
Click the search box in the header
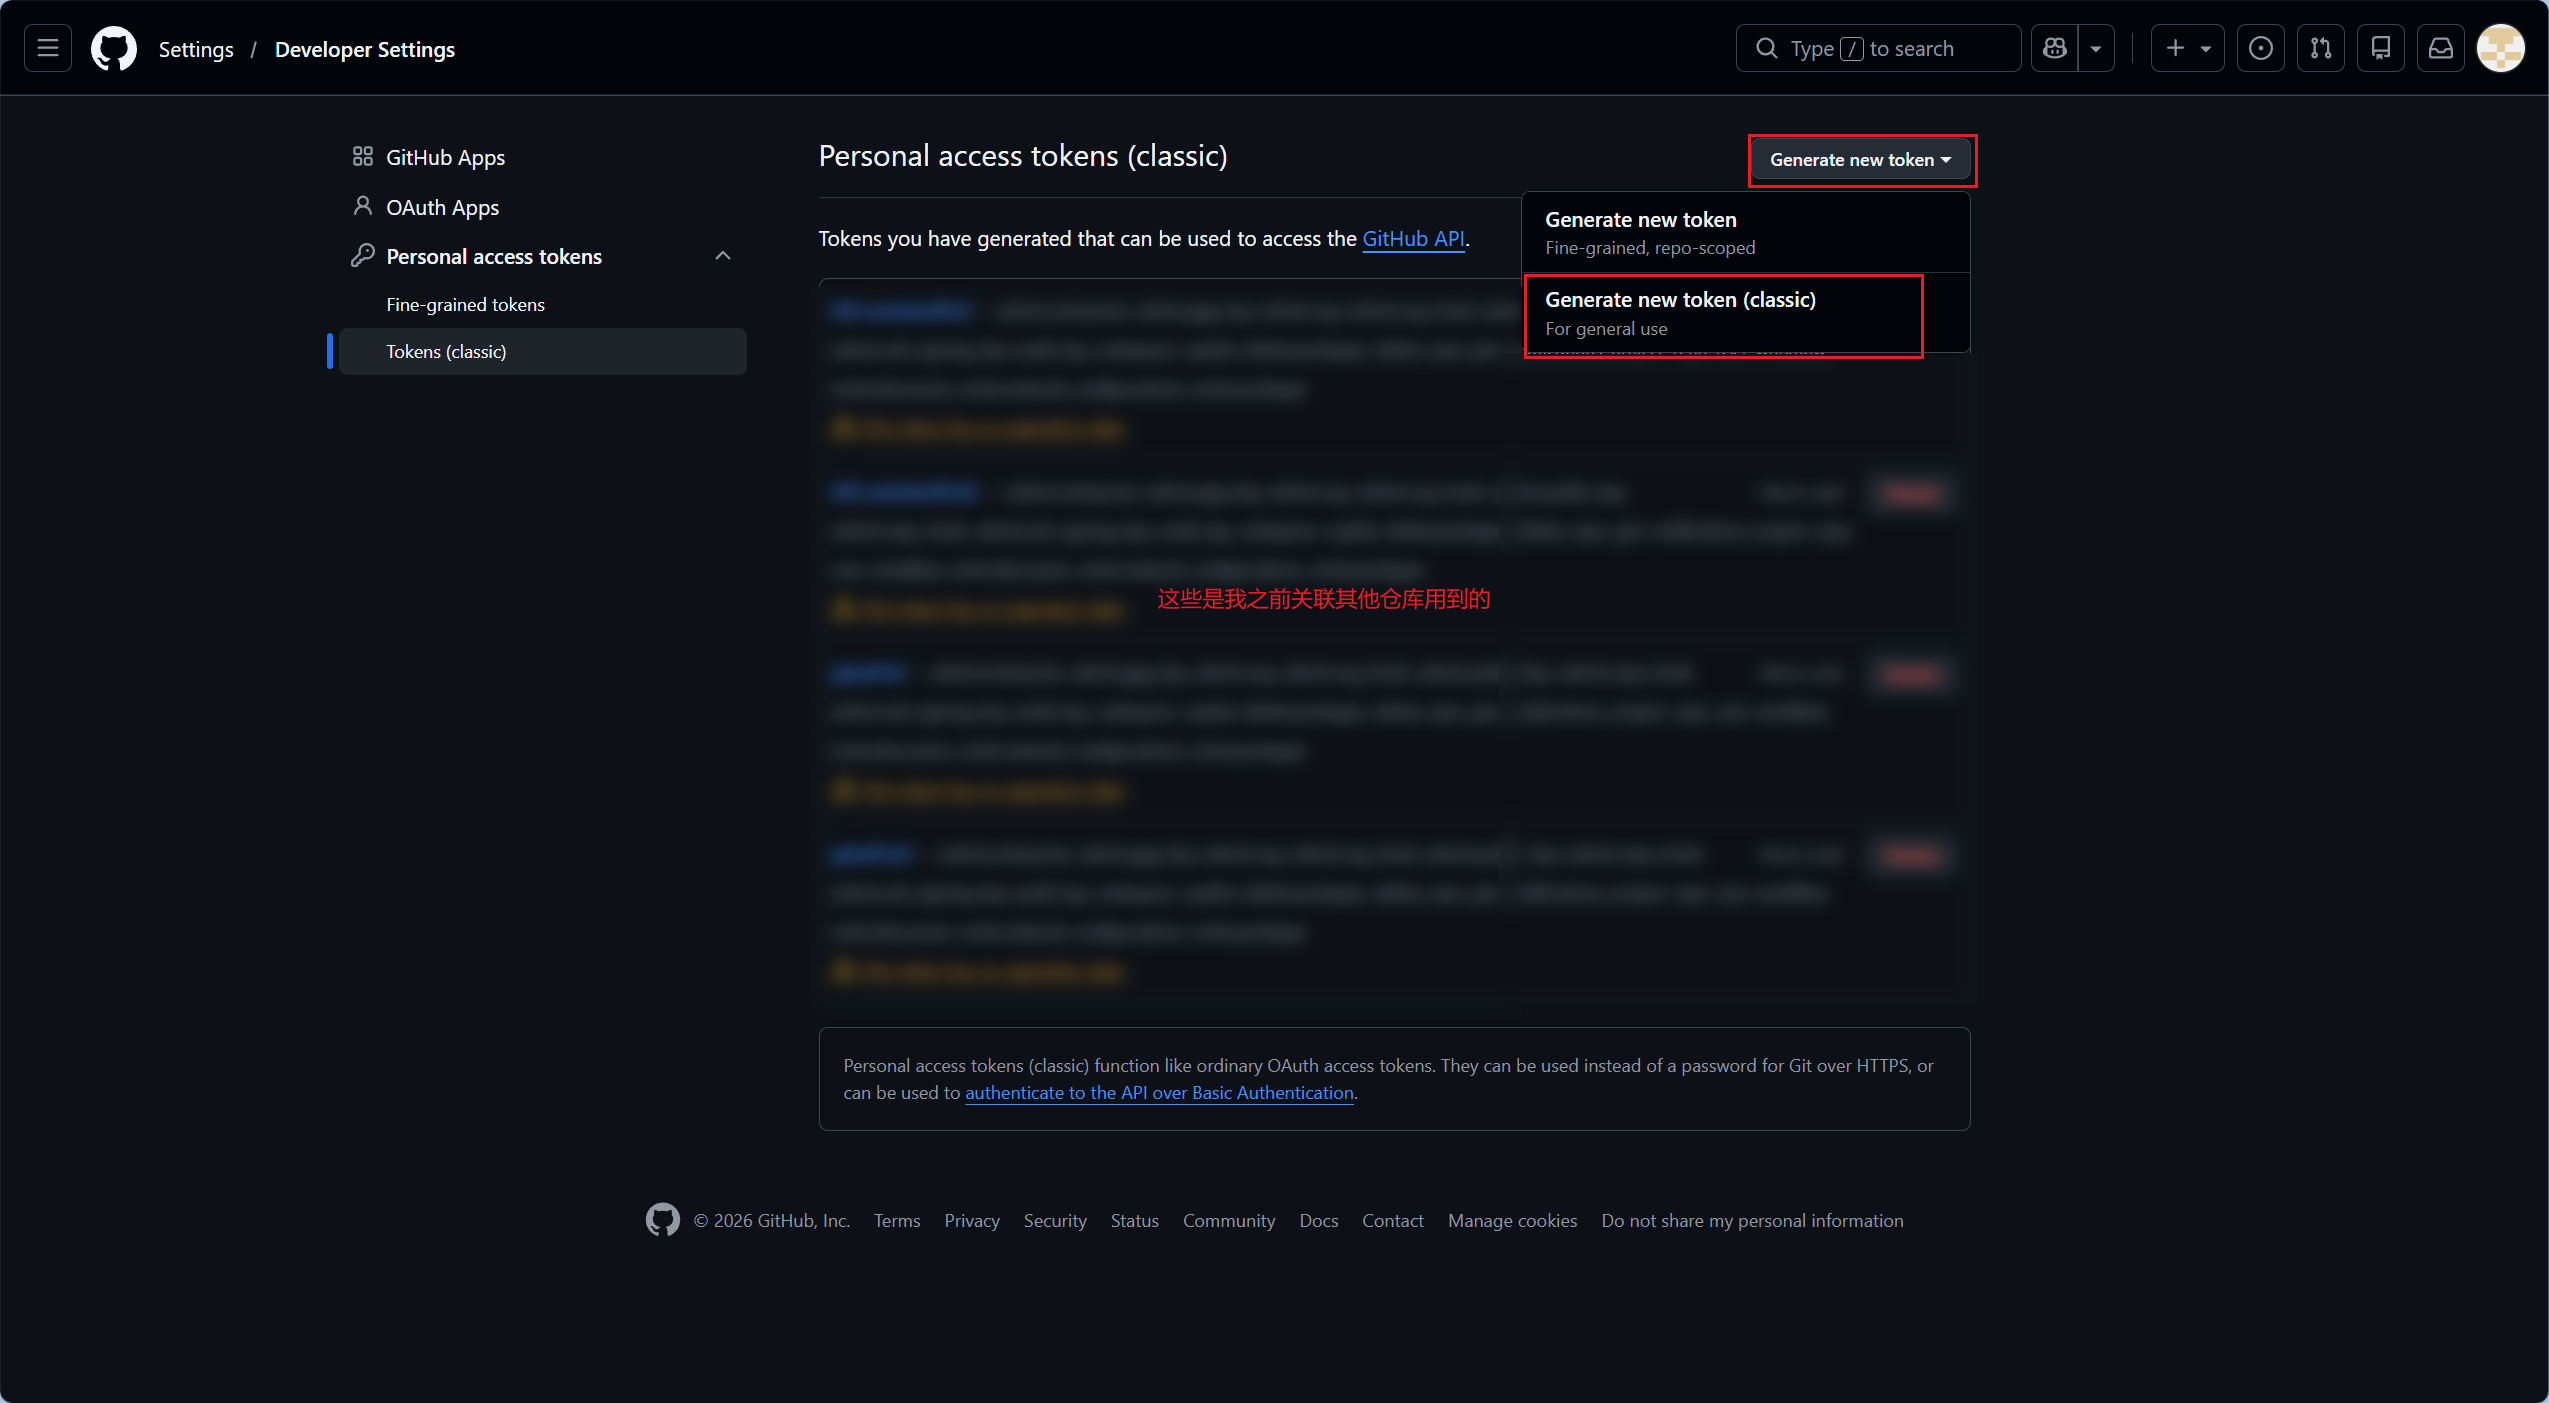pyautogui.click(x=1878, y=48)
